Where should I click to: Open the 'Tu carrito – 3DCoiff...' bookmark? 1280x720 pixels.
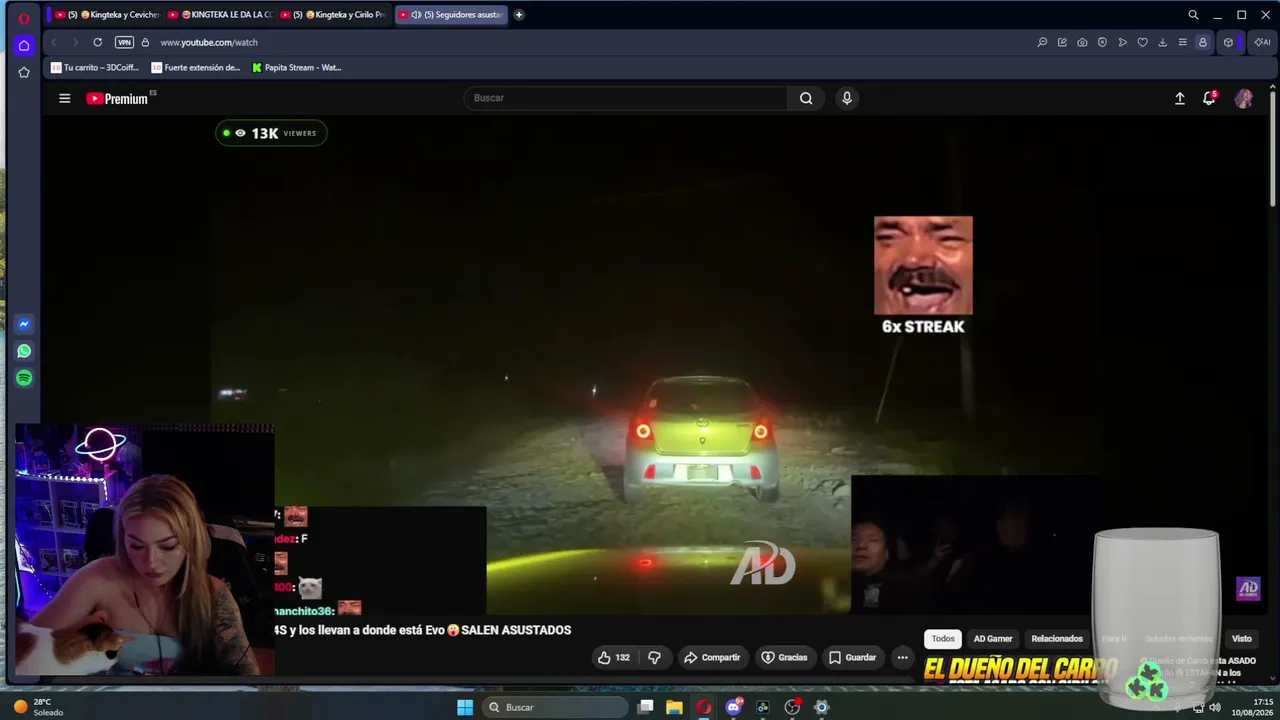pos(96,68)
